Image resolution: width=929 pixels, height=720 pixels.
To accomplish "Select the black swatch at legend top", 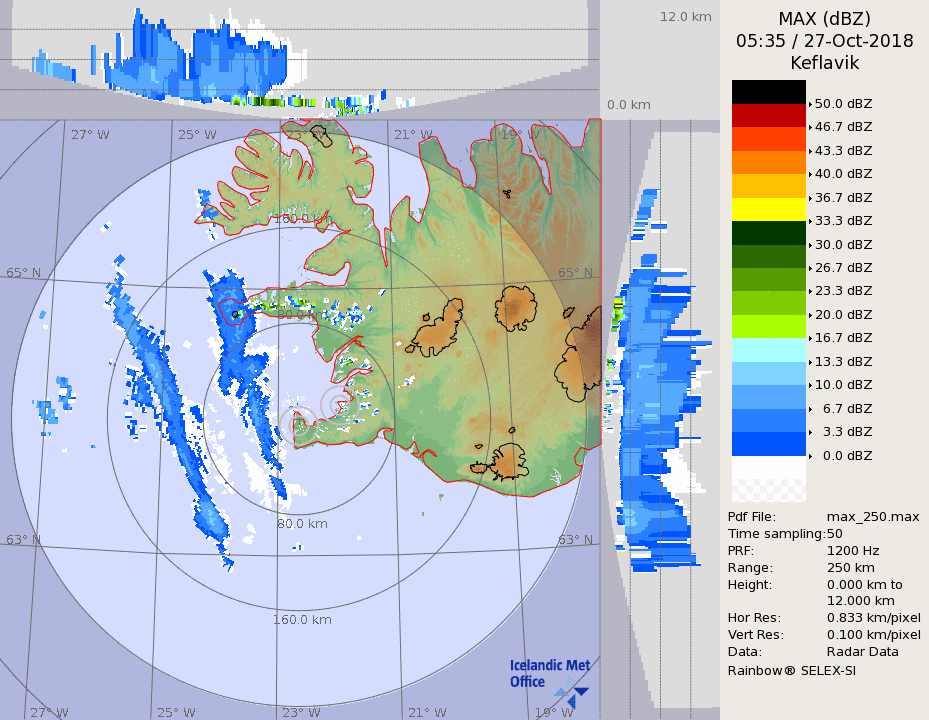I will (x=768, y=91).
